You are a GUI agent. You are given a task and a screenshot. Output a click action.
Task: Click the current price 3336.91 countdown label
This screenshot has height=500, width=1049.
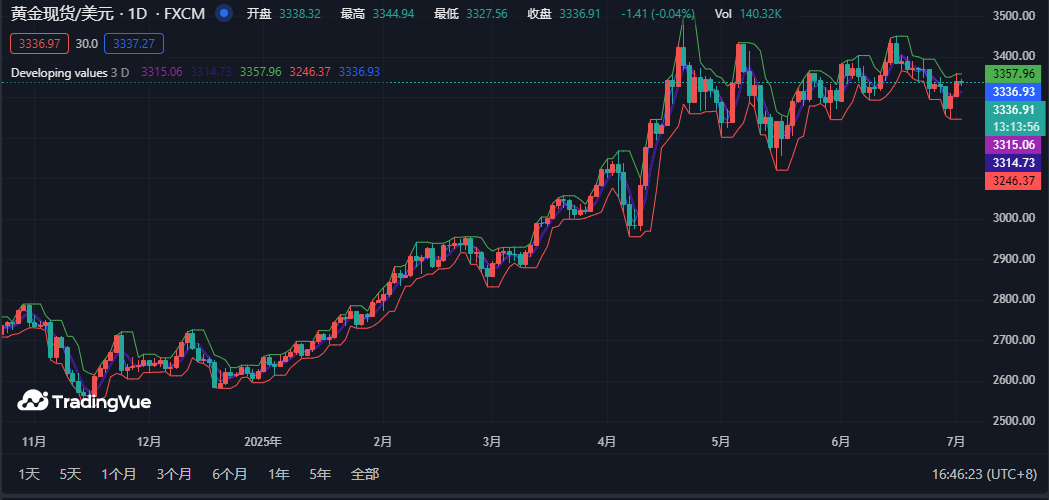1013,118
